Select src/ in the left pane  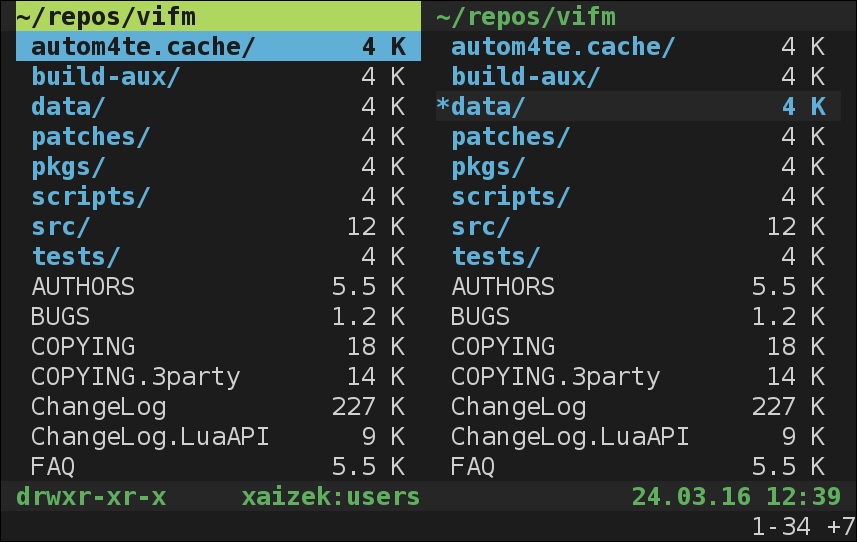tap(219, 227)
